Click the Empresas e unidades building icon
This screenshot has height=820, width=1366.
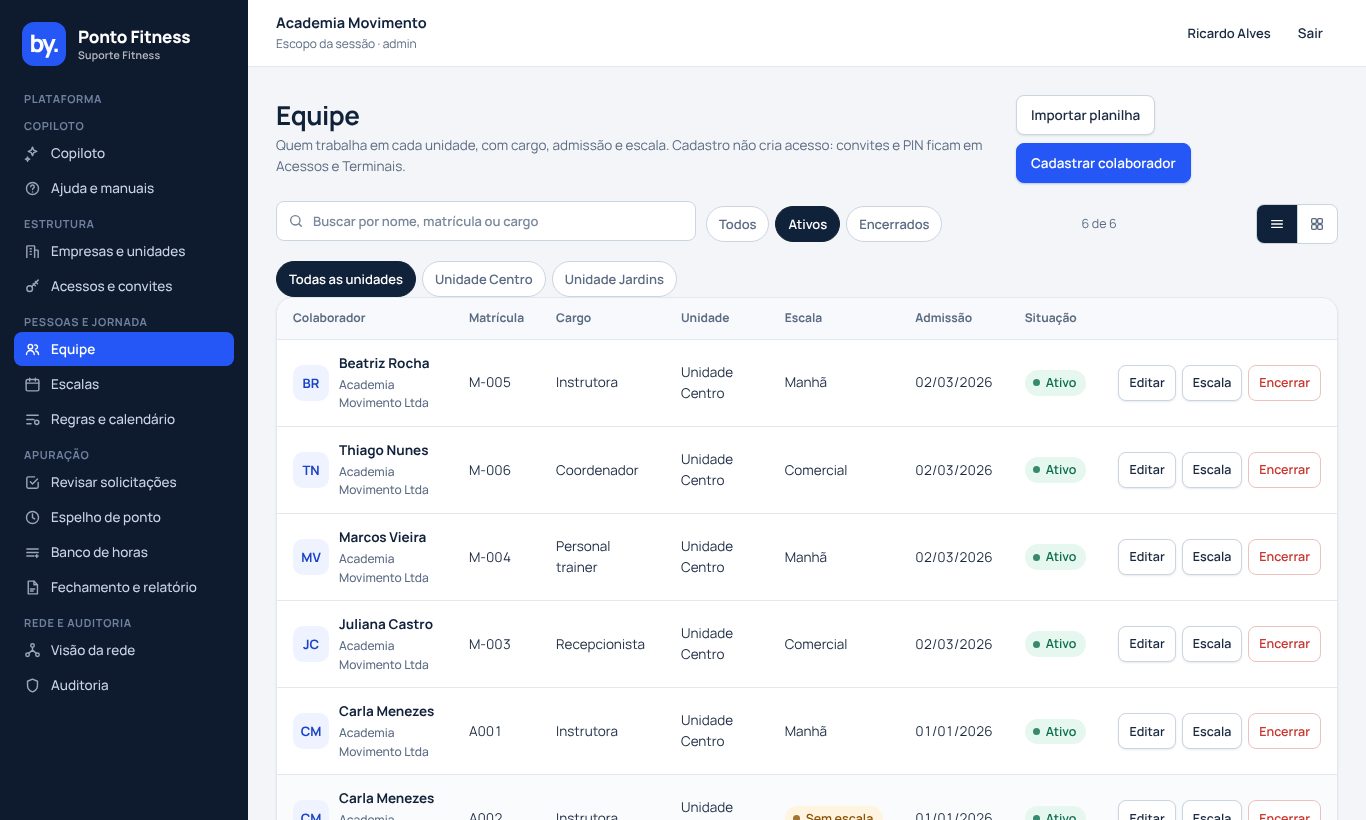pyautogui.click(x=32, y=251)
